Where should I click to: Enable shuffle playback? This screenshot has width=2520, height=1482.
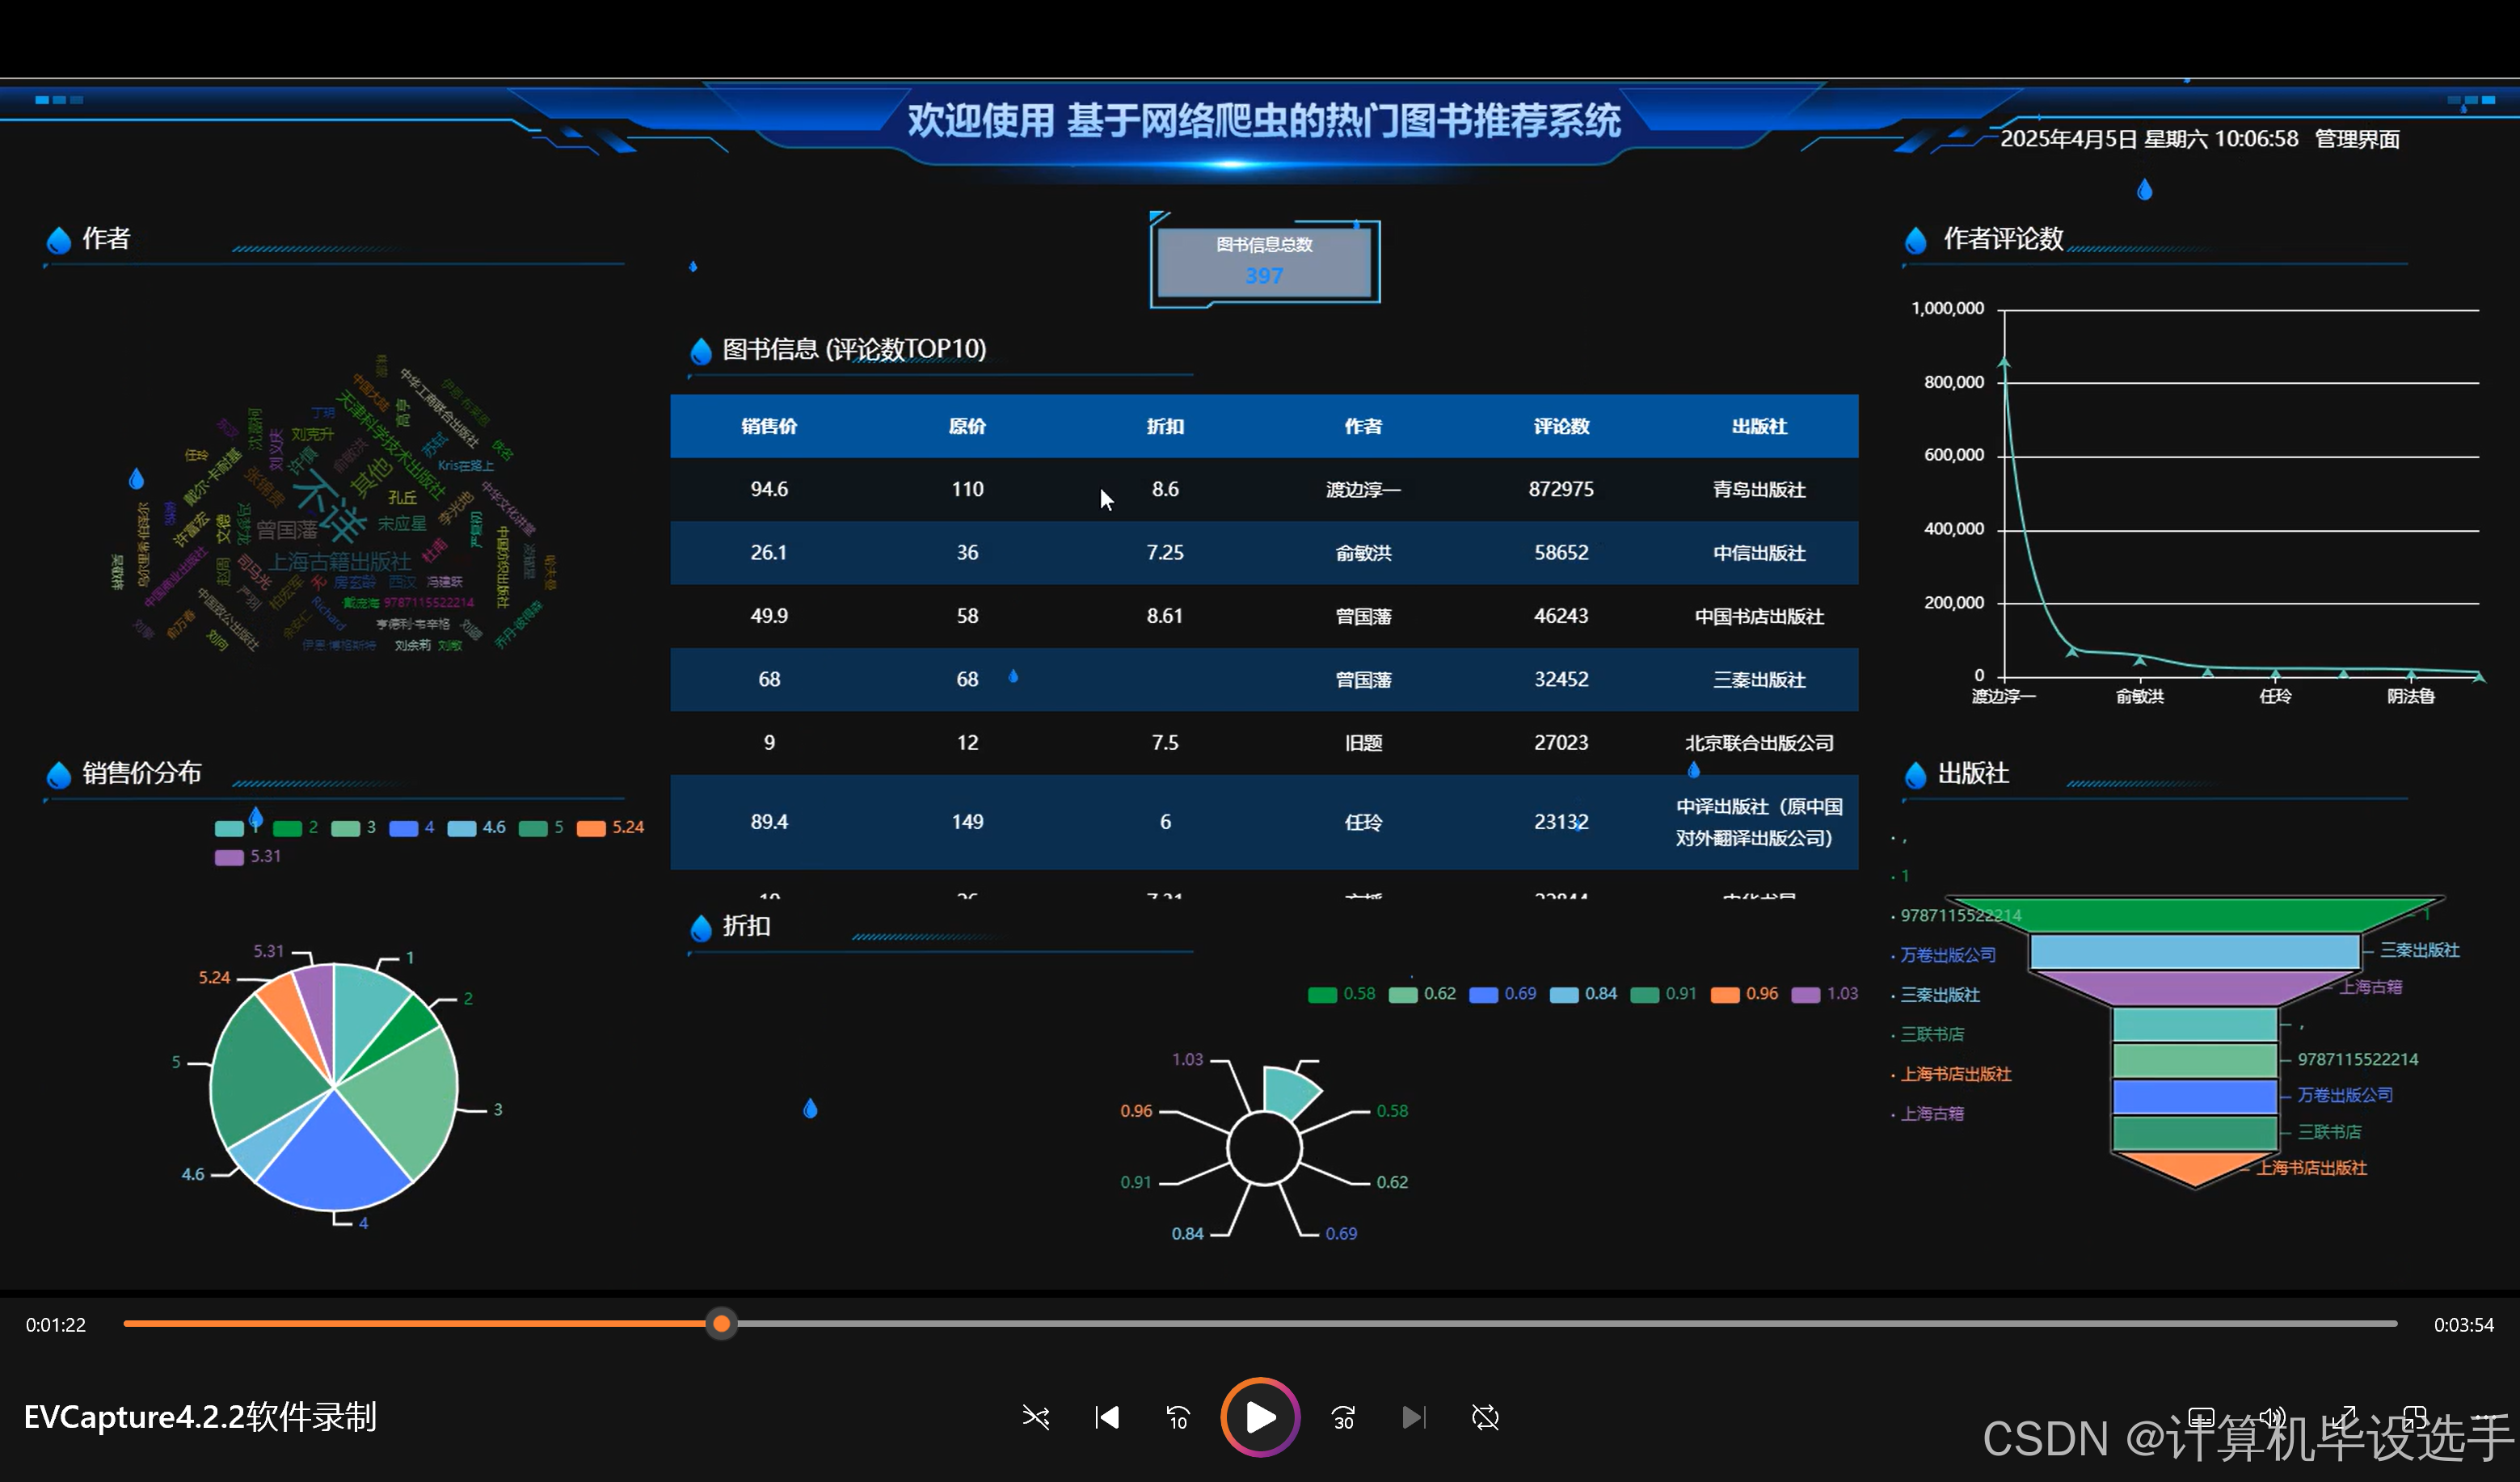[1036, 1417]
